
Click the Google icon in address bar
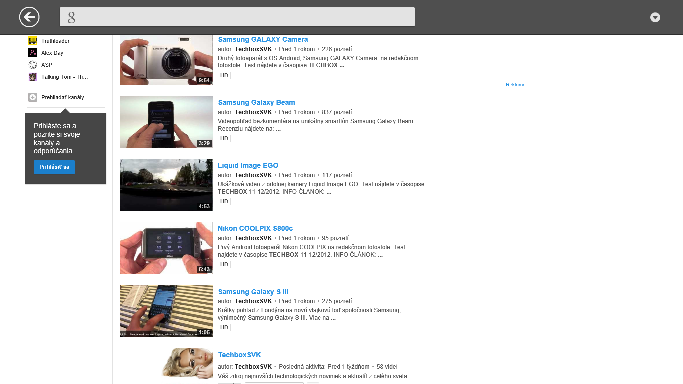(71, 17)
